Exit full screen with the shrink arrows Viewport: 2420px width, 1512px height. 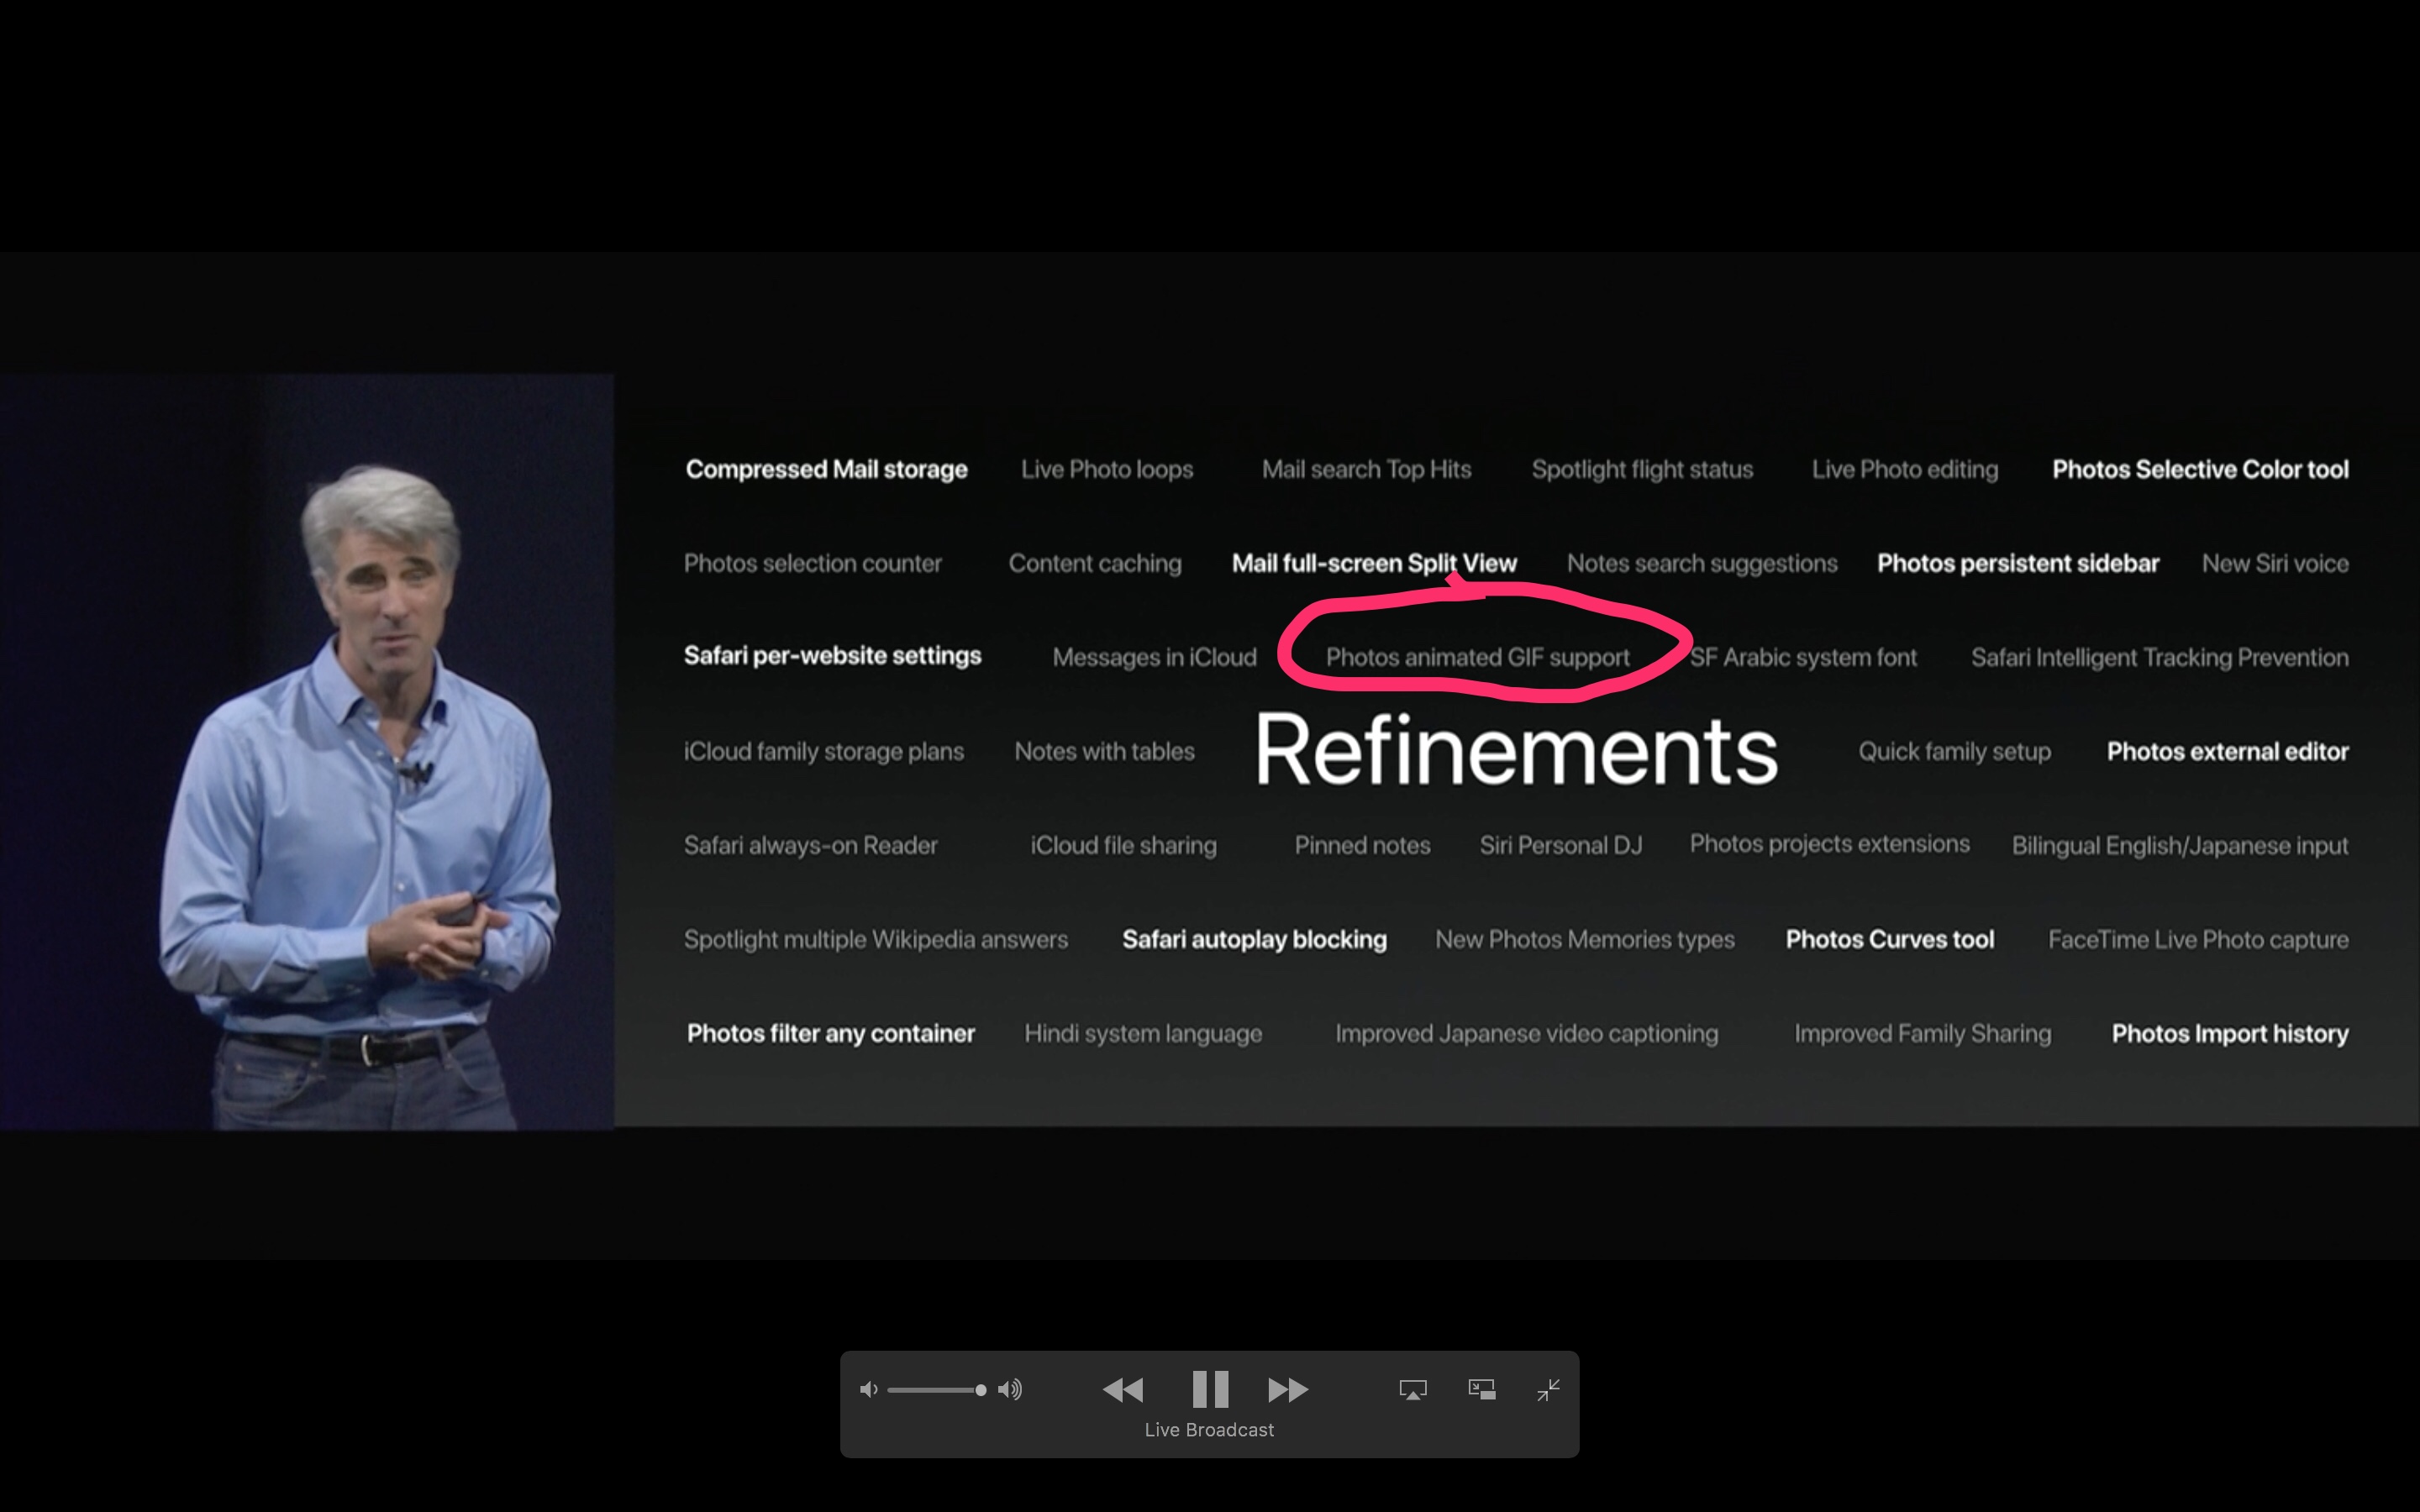(x=1548, y=1389)
